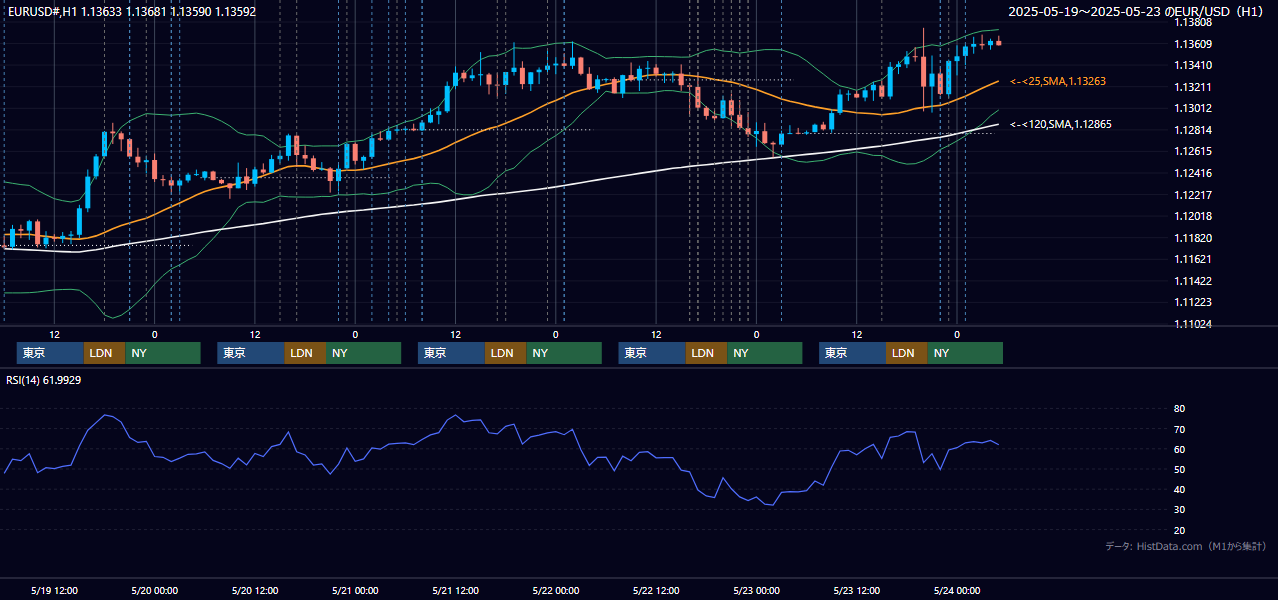Click price axis value 1.12814
This screenshot has height=600, width=1278.
pos(1192,130)
